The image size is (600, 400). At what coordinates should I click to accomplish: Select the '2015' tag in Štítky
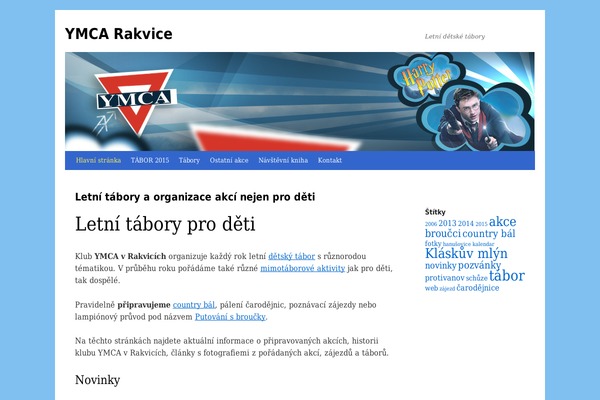point(481,224)
